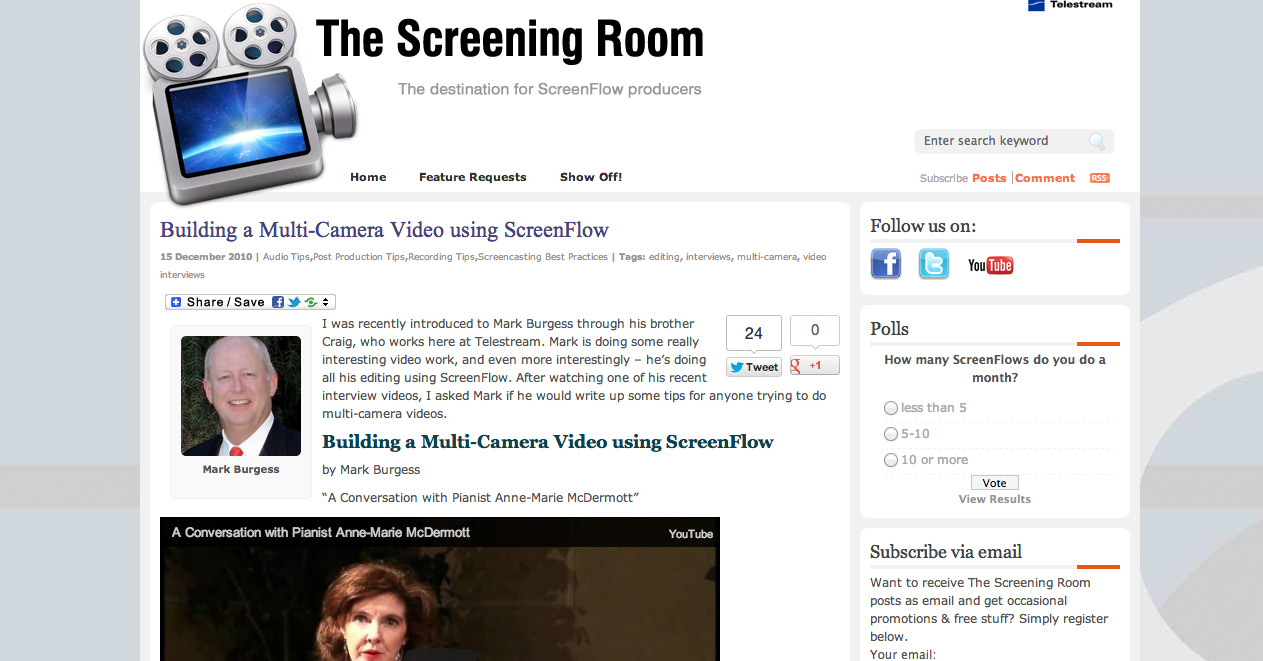Click the tweet count 24 bubble
1263x661 pixels.
pyautogui.click(x=754, y=333)
